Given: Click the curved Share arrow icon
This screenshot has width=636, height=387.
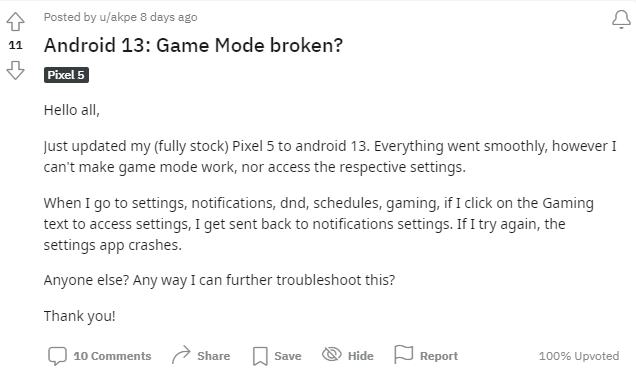Looking at the screenshot, I should [x=181, y=355].
